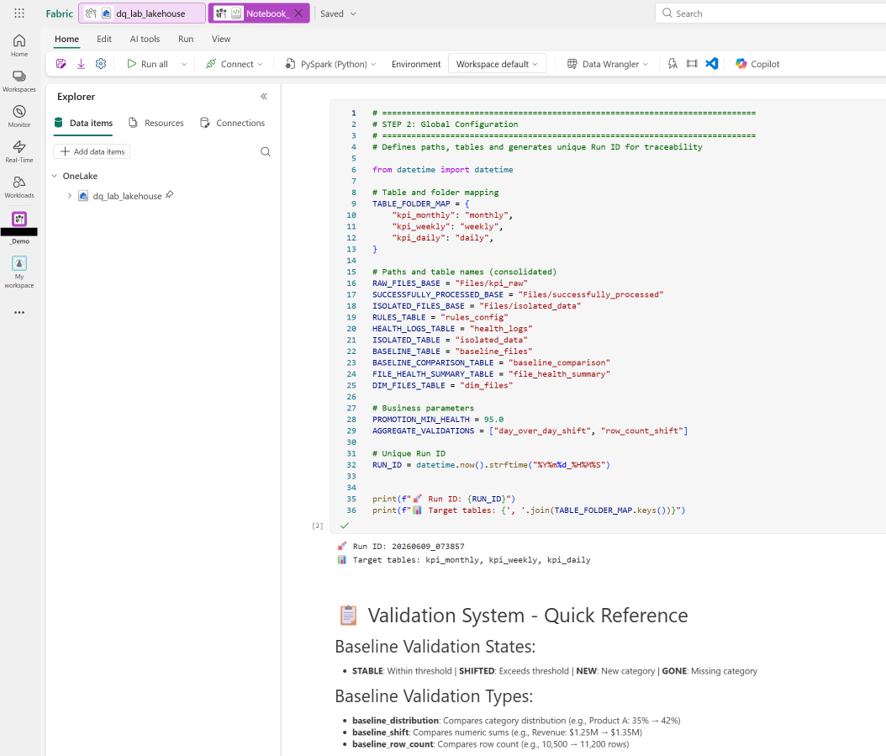This screenshot has height=756, width=886.
Task: Click the Fabric logo link
Action: [x=59, y=14]
